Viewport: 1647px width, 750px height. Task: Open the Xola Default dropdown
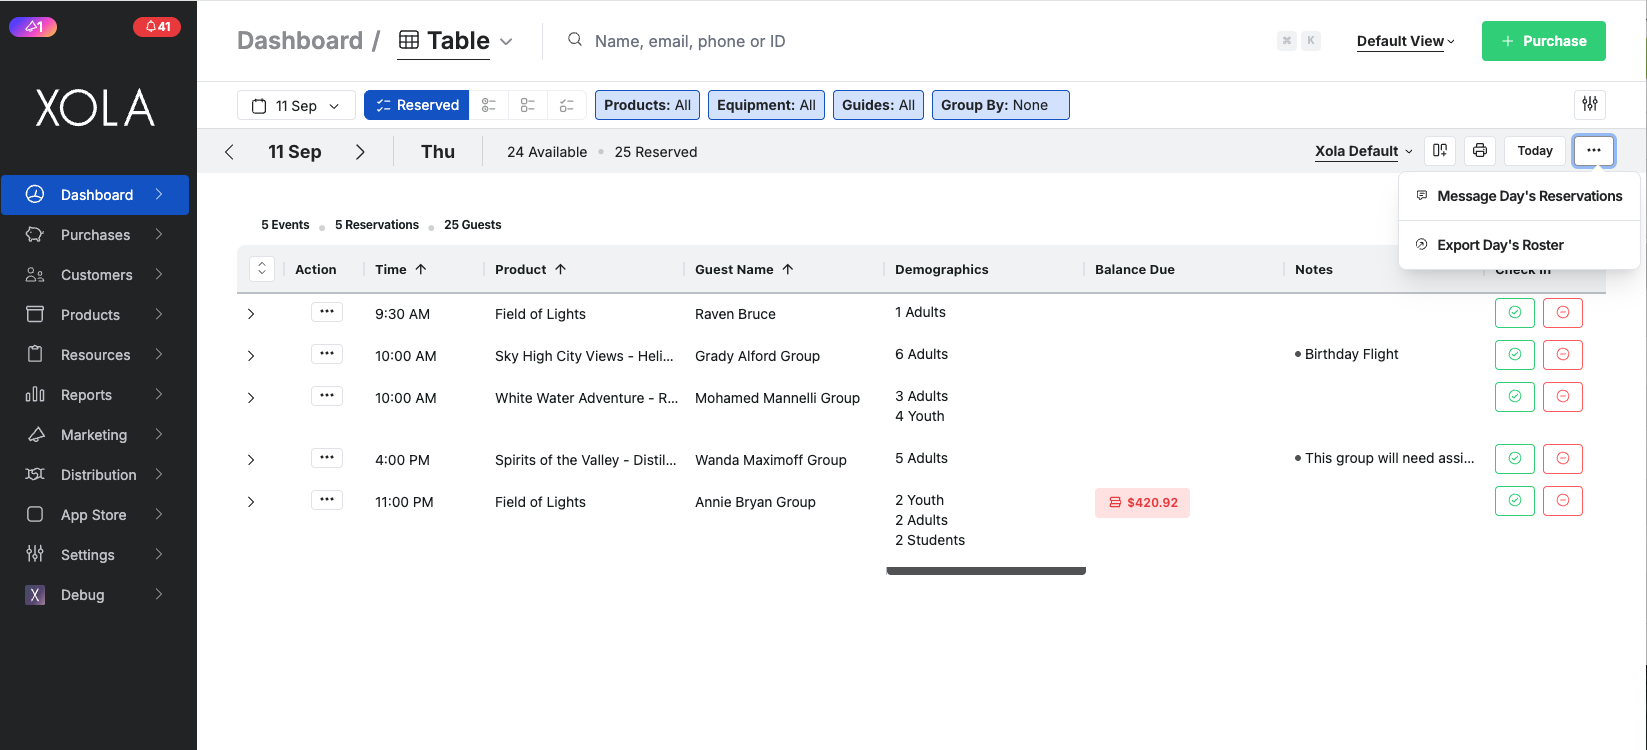[1364, 151]
